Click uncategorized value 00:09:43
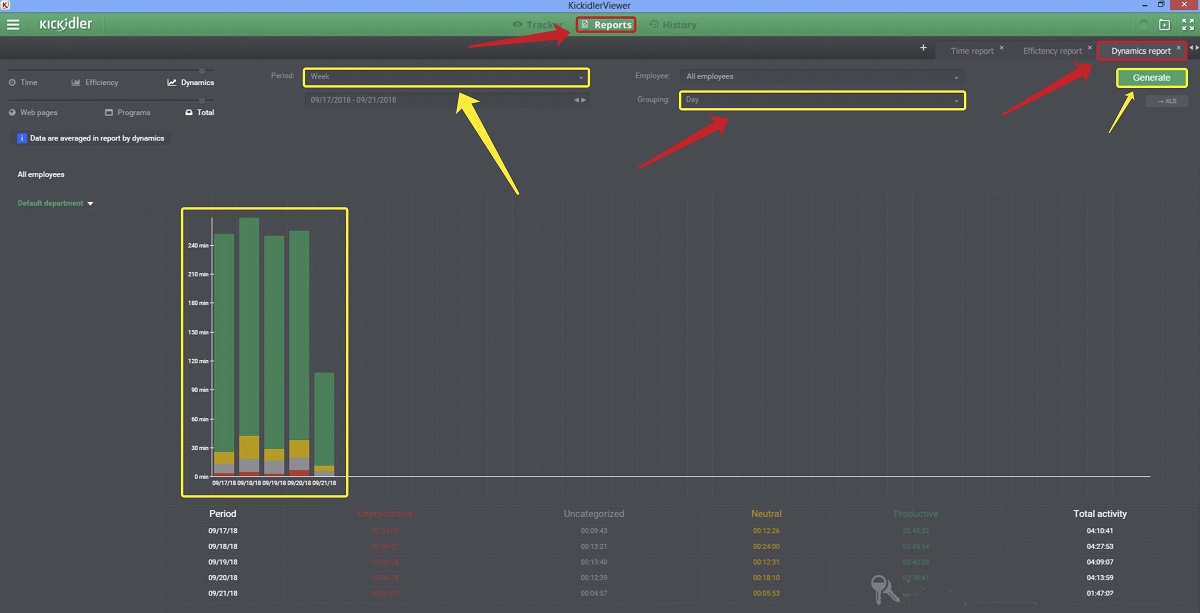The width and height of the screenshot is (1200, 613). [x=594, y=531]
